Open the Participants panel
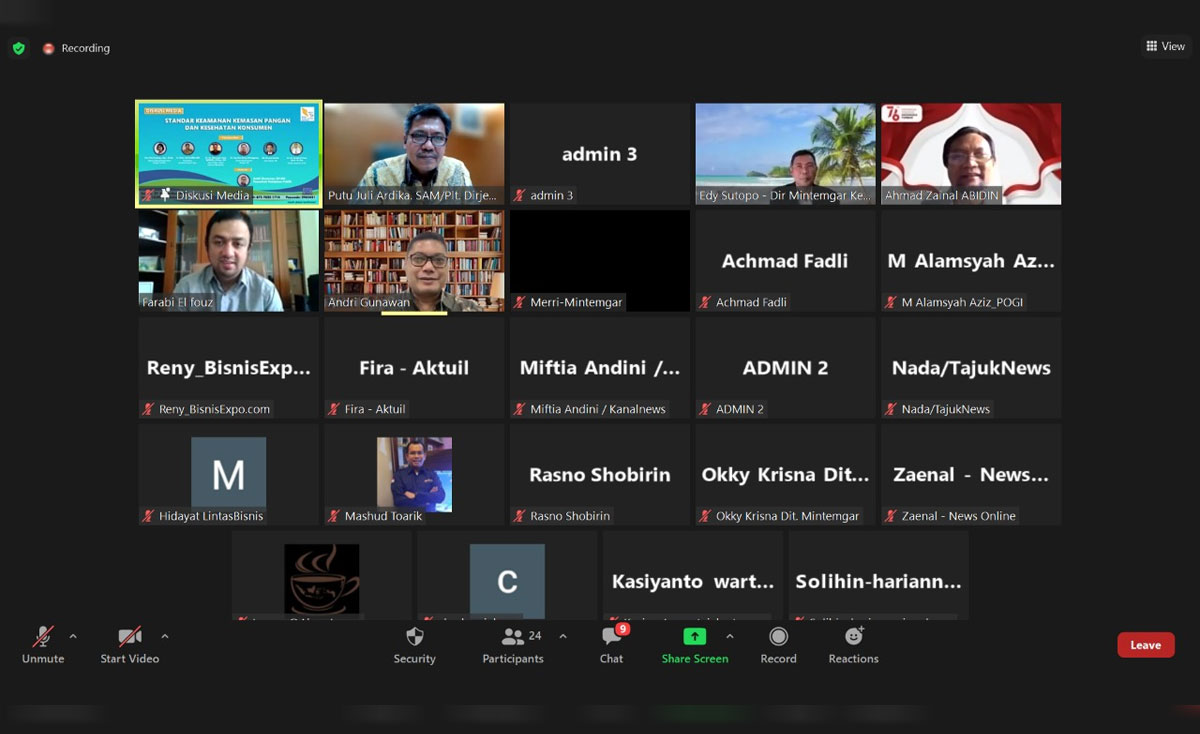The image size is (1200, 734). 513,637
